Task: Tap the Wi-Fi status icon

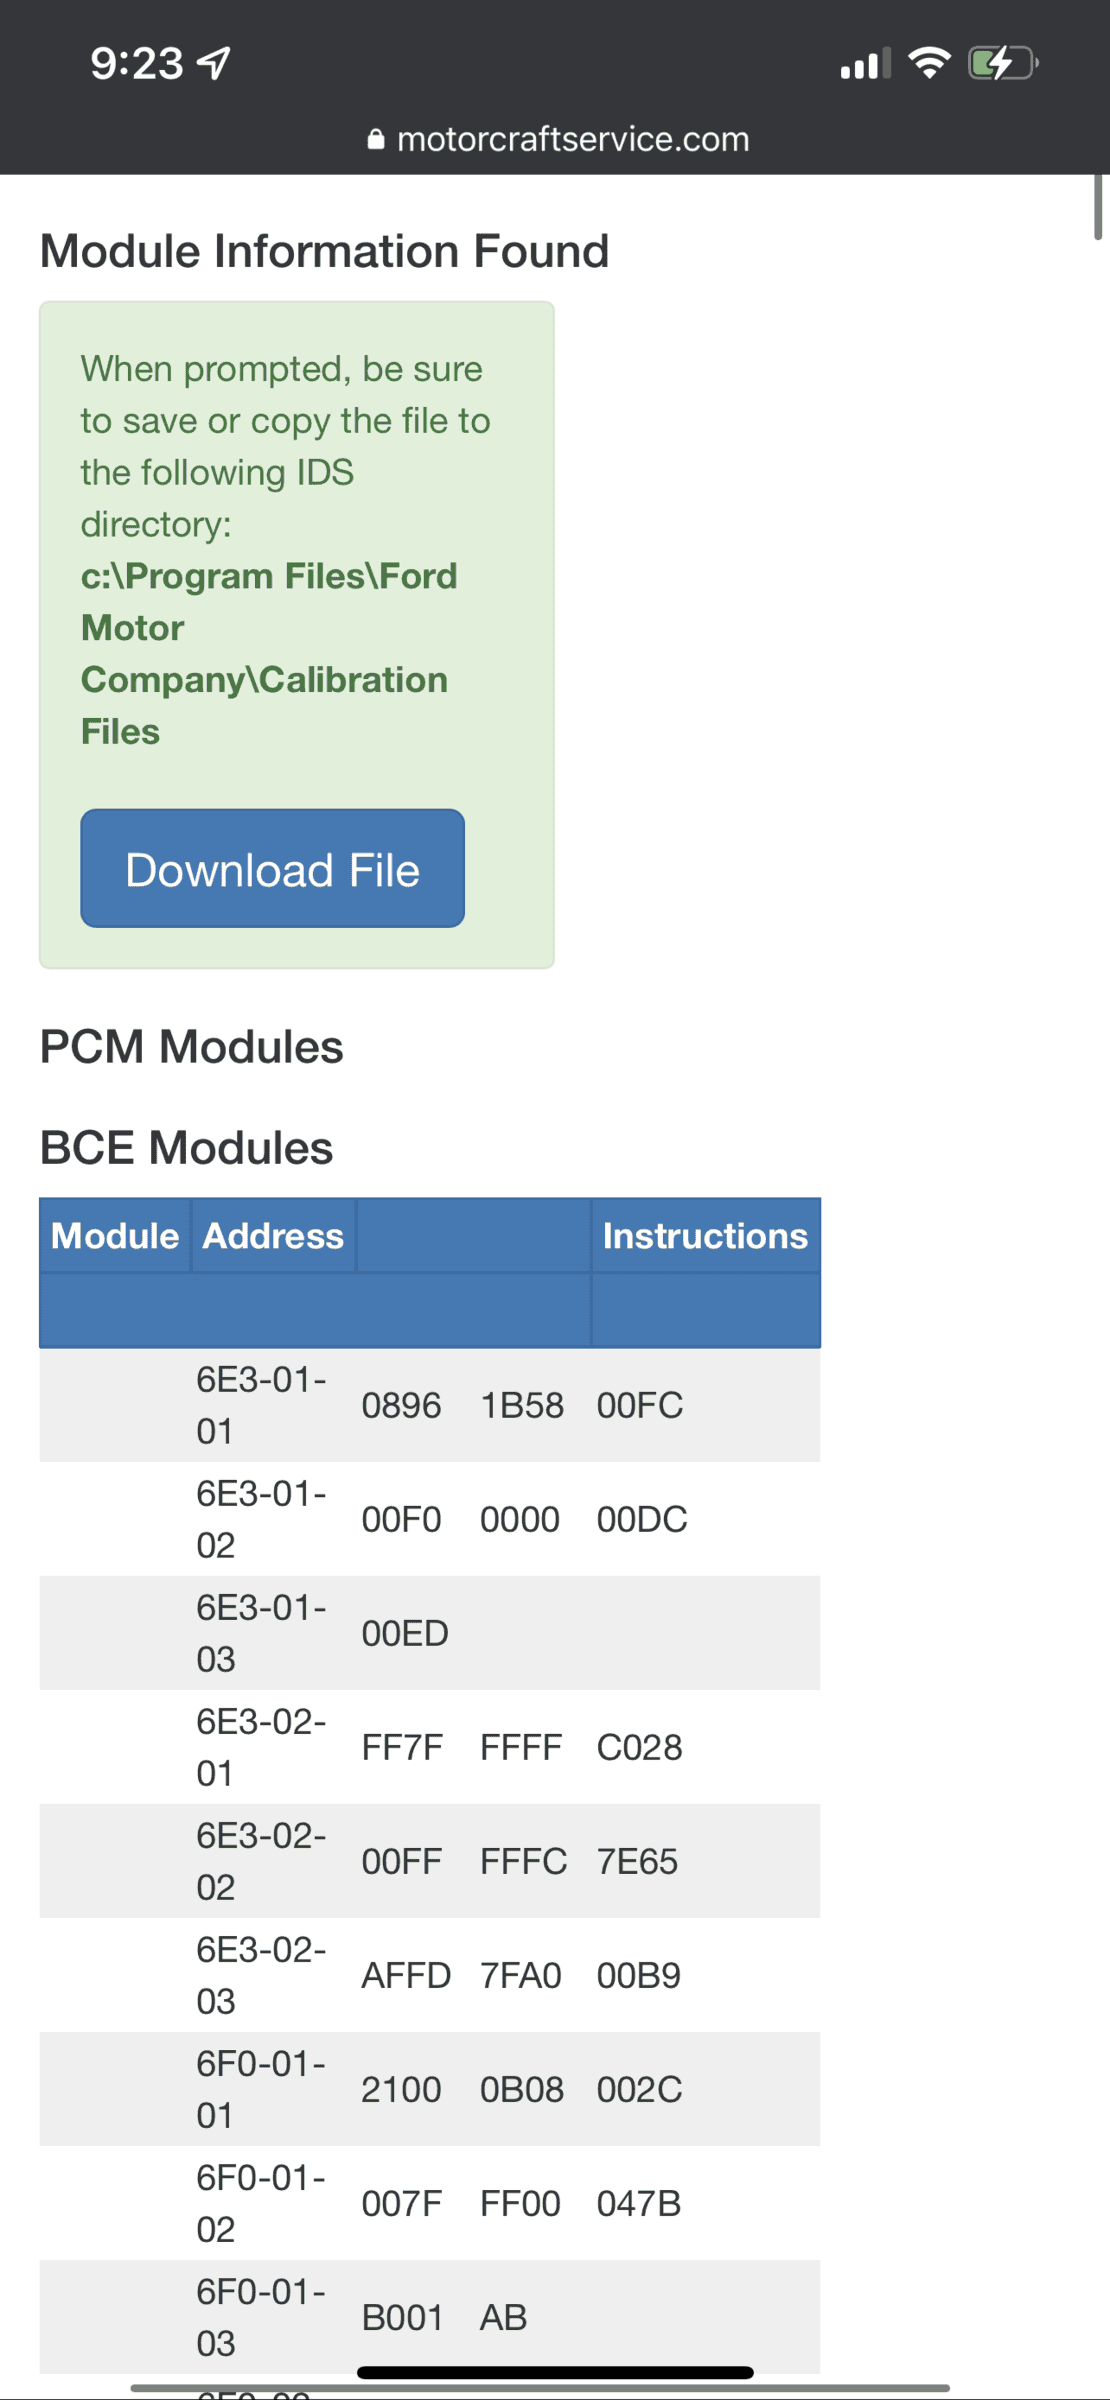Action: point(929,63)
